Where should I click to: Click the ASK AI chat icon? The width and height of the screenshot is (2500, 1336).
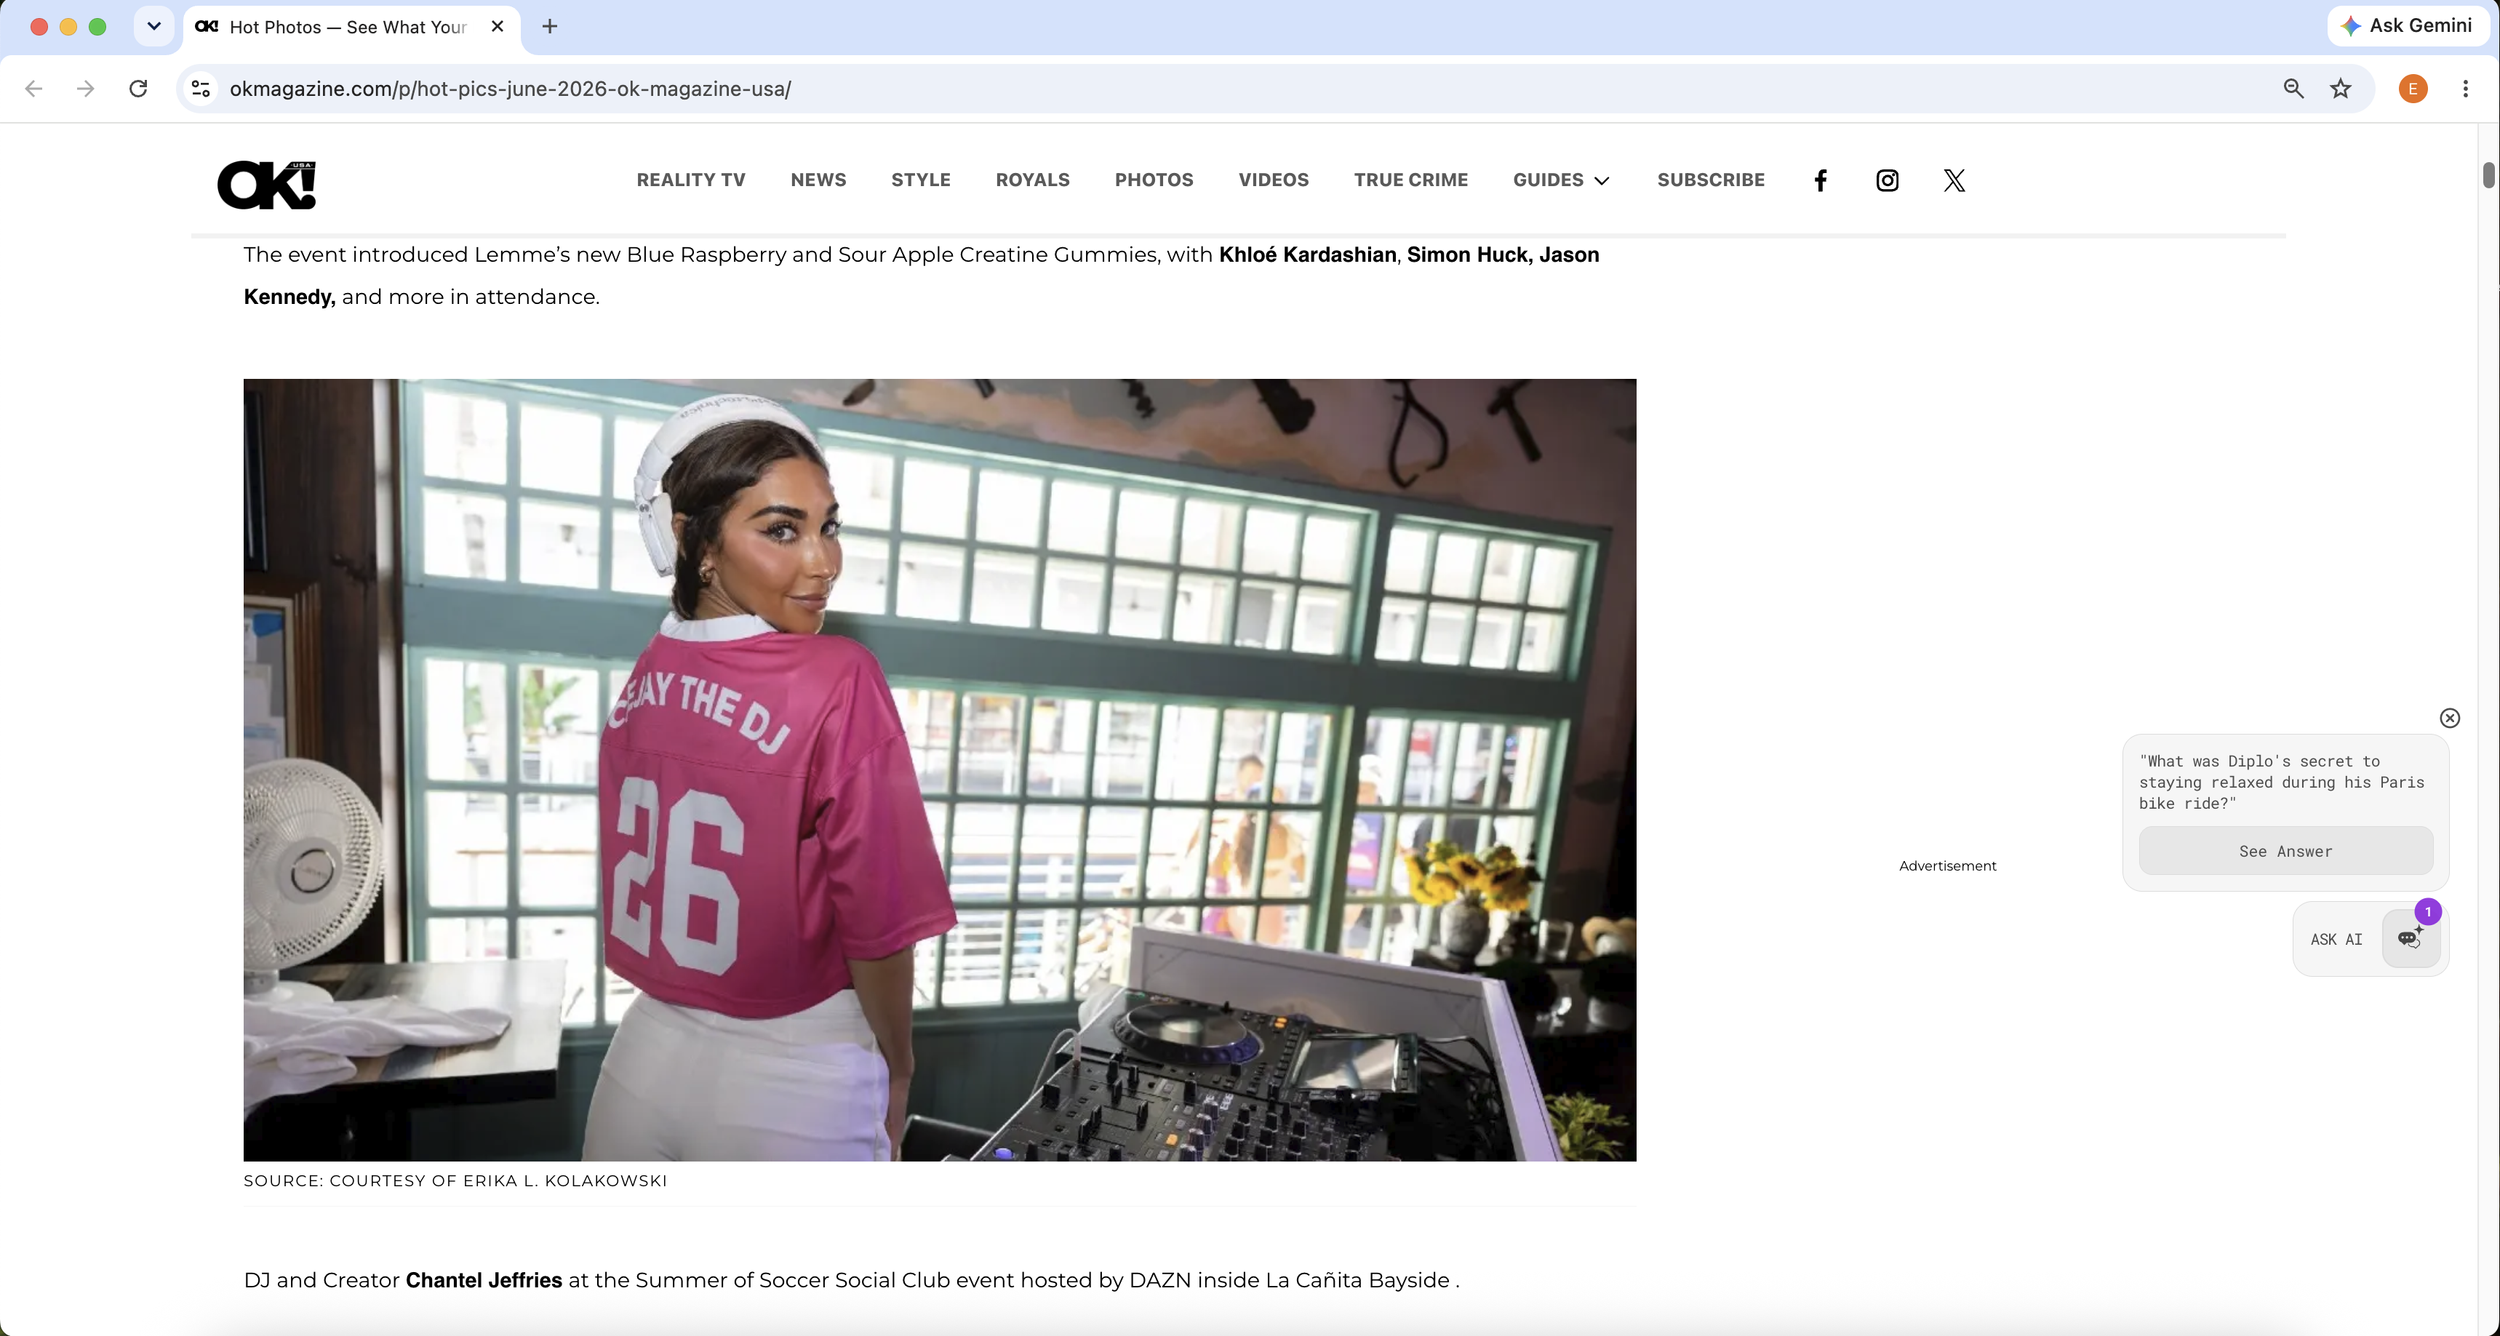coord(2411,938)
